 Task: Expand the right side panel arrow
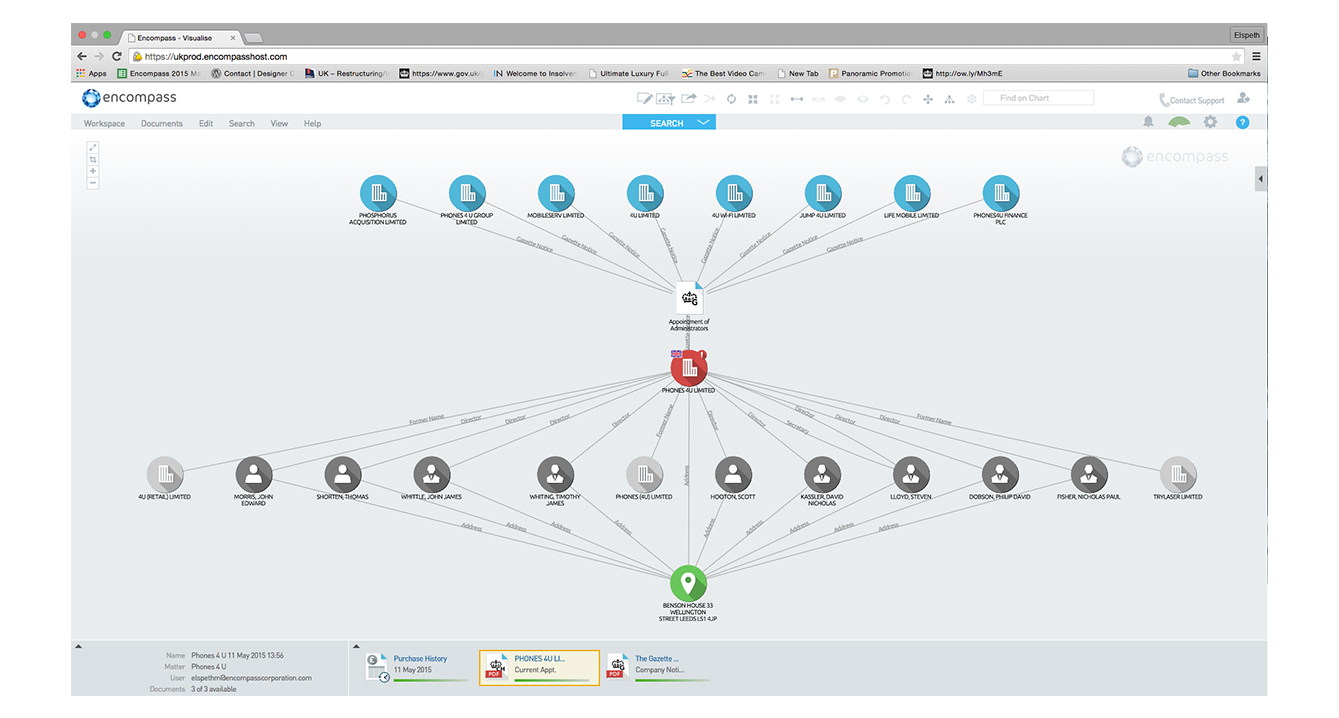(x=1261, y=178)
